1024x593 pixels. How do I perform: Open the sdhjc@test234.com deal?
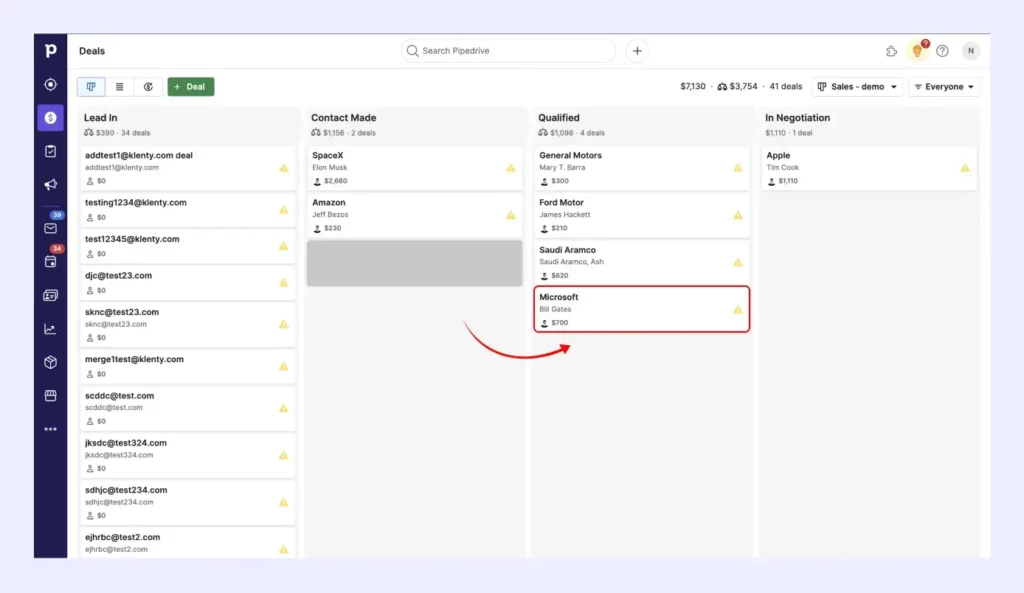pos(187,502)
